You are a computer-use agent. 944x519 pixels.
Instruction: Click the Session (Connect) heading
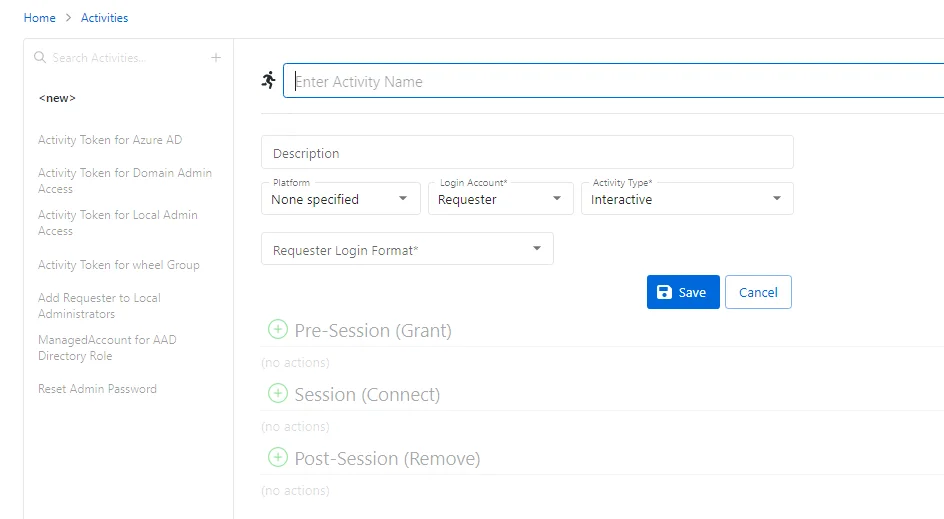tap(367, 394)
